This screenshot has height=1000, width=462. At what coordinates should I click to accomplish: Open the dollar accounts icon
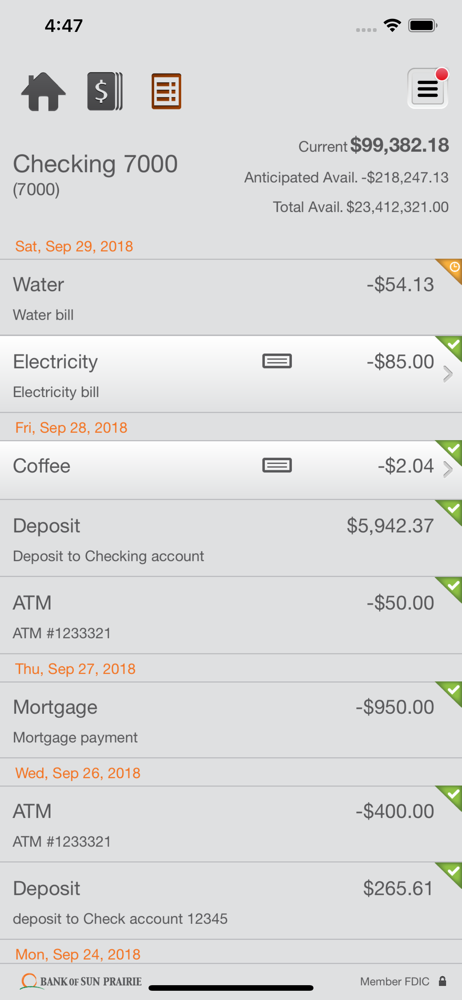(x=105, y=92)
